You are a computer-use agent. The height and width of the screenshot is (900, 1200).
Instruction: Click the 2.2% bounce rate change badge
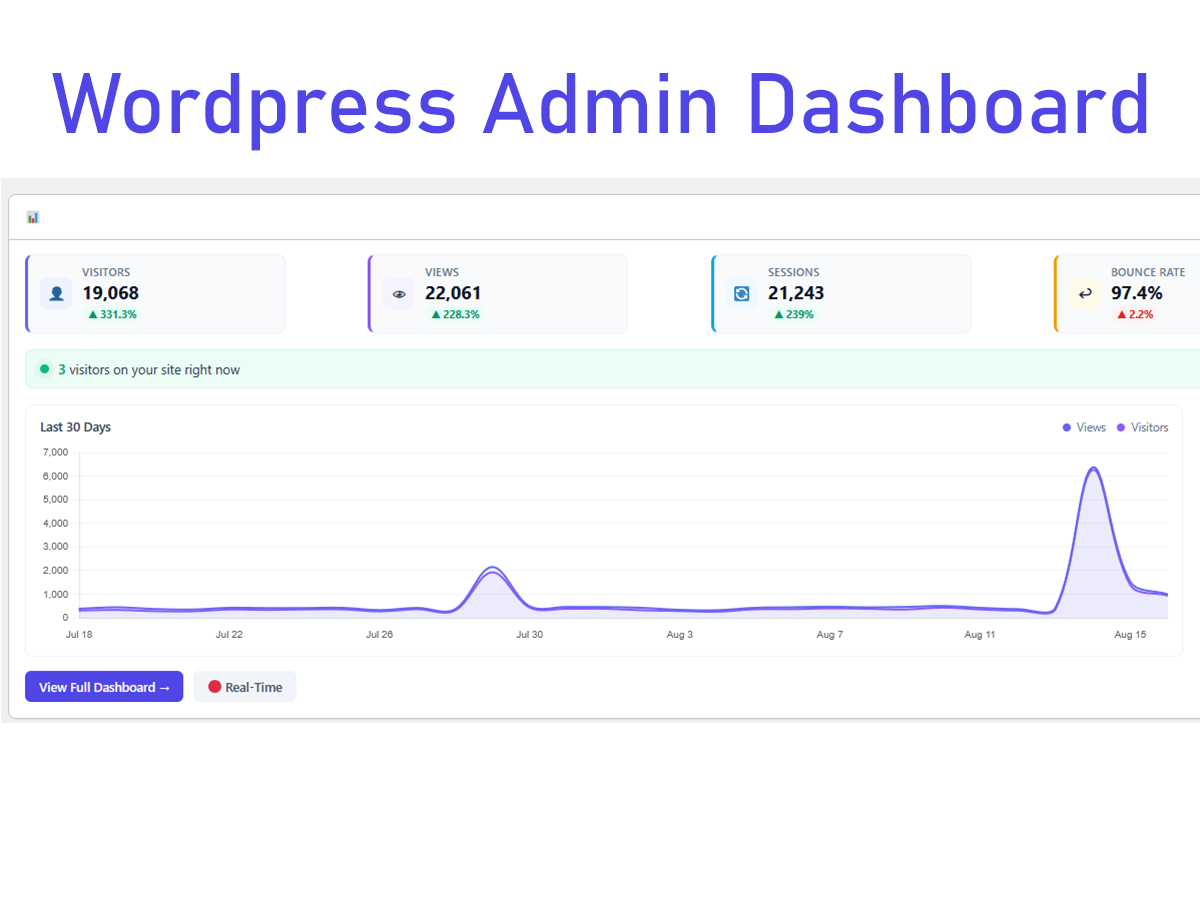tap(1135, 314)
